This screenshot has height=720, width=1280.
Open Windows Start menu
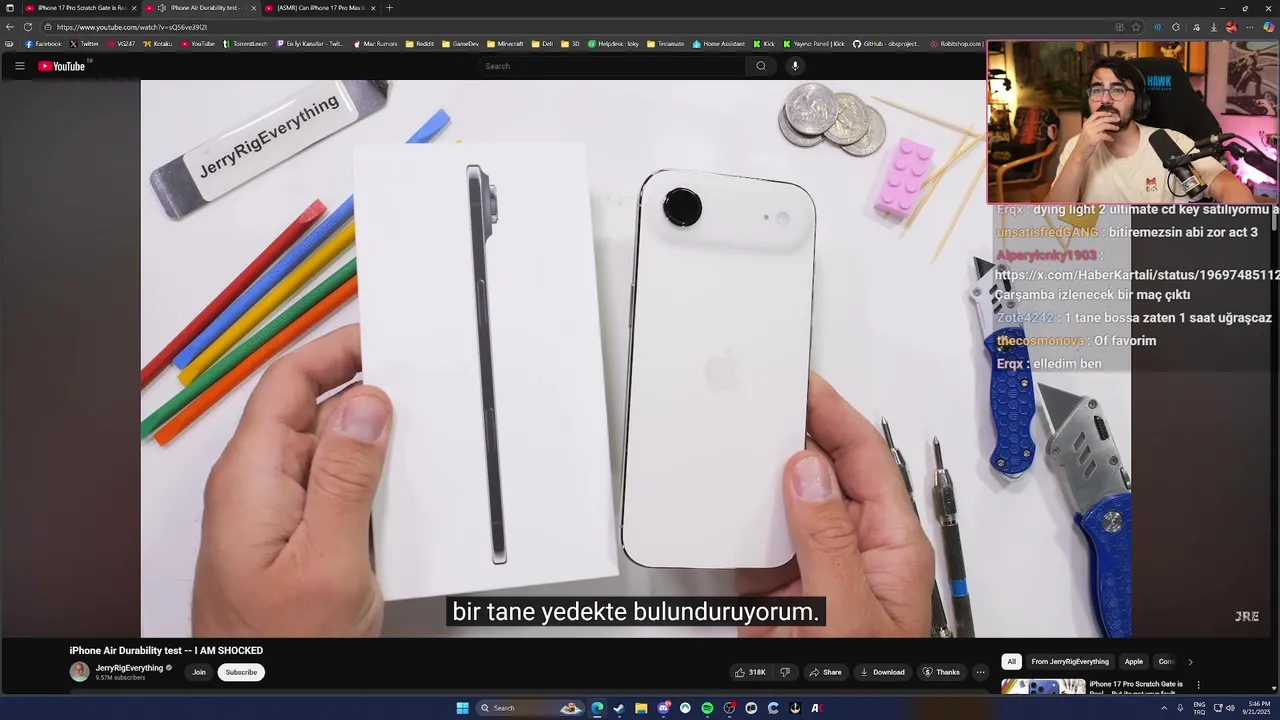[x=462, y=708]
